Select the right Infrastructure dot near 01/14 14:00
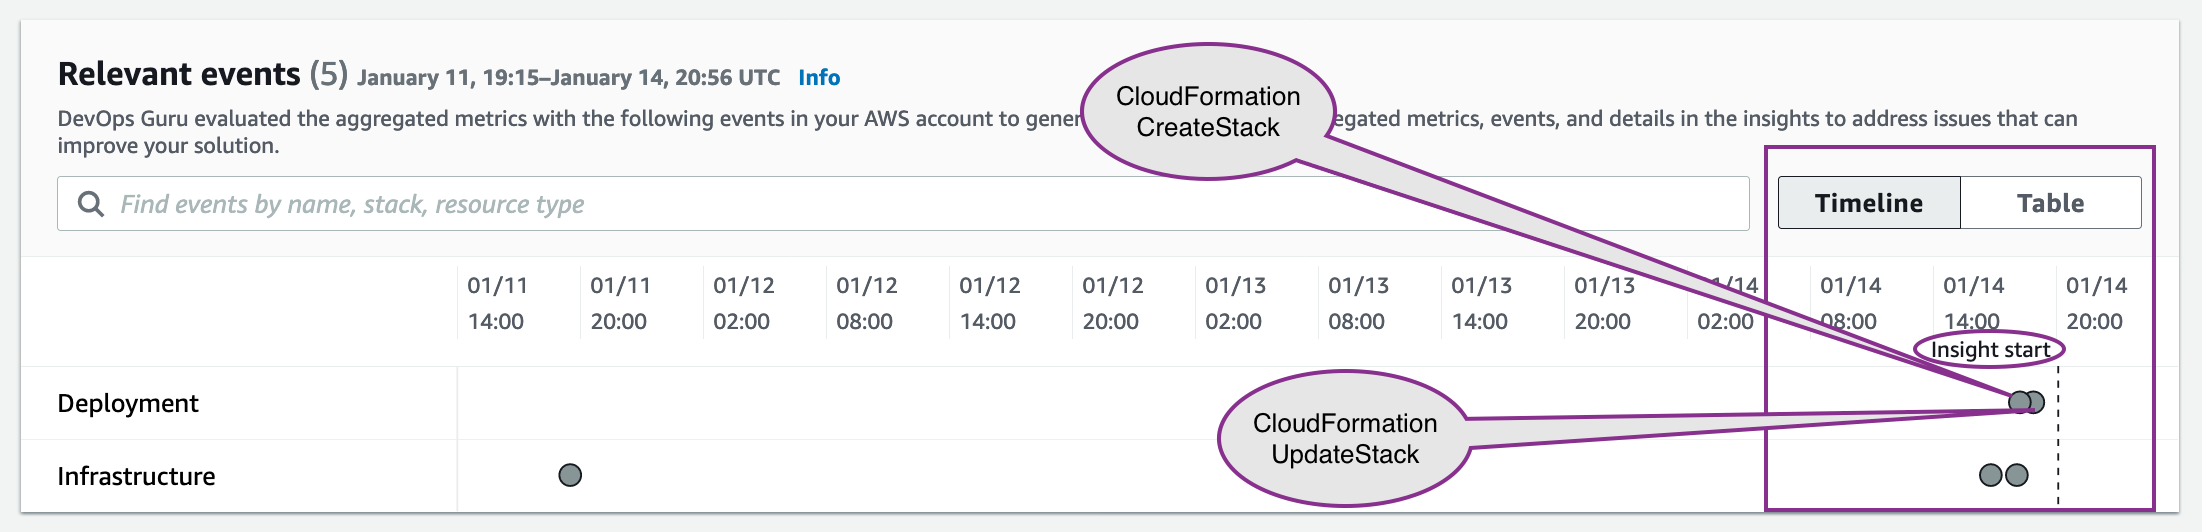 click(x=2017, y=475)
